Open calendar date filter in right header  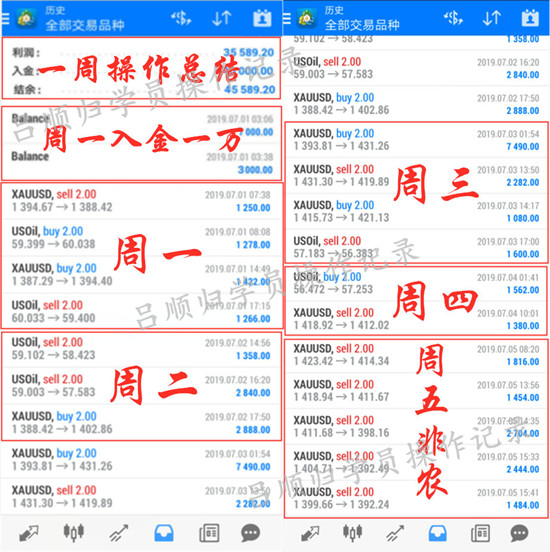530,18
